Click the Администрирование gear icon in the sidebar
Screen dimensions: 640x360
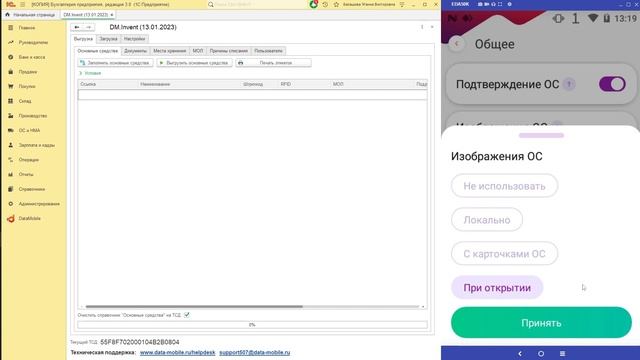point(11,204)
